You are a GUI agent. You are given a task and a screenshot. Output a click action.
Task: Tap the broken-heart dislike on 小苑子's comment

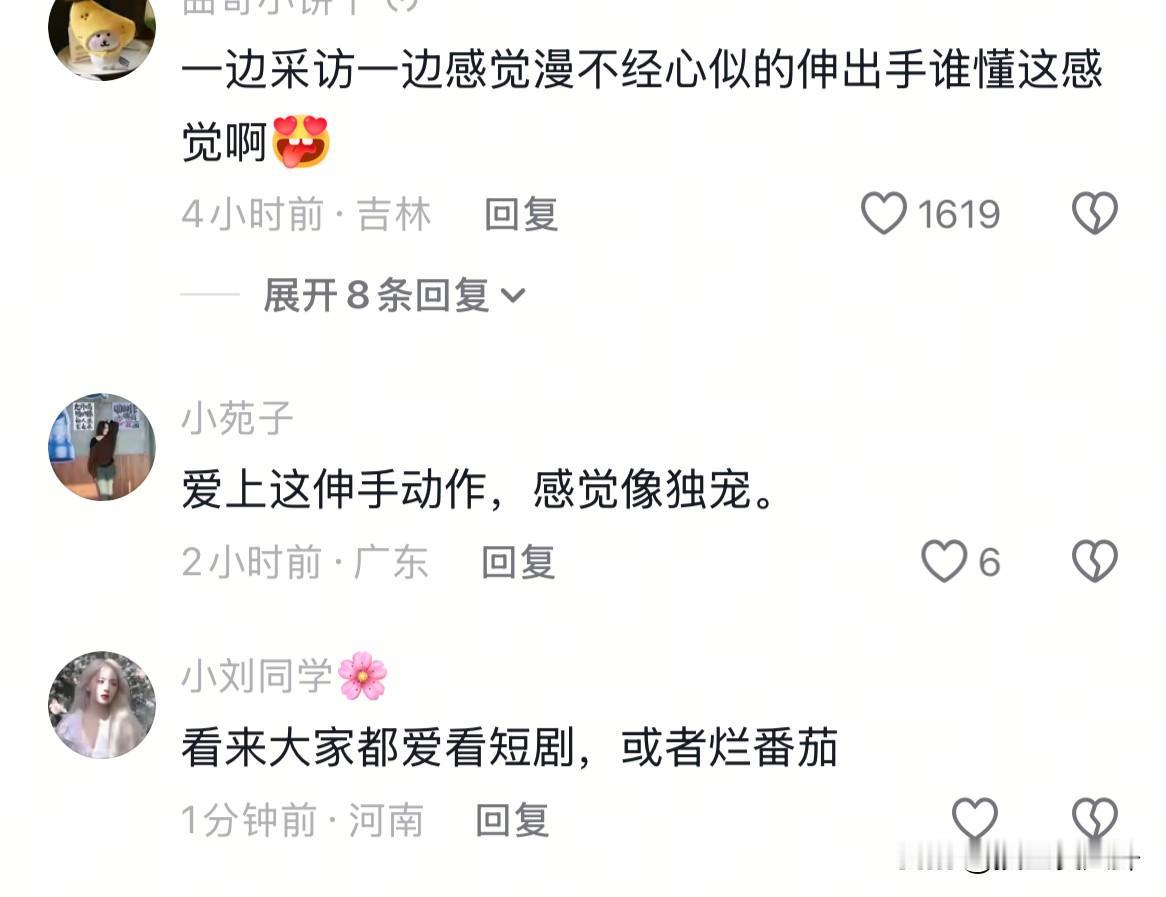[x=1095, y=561]
